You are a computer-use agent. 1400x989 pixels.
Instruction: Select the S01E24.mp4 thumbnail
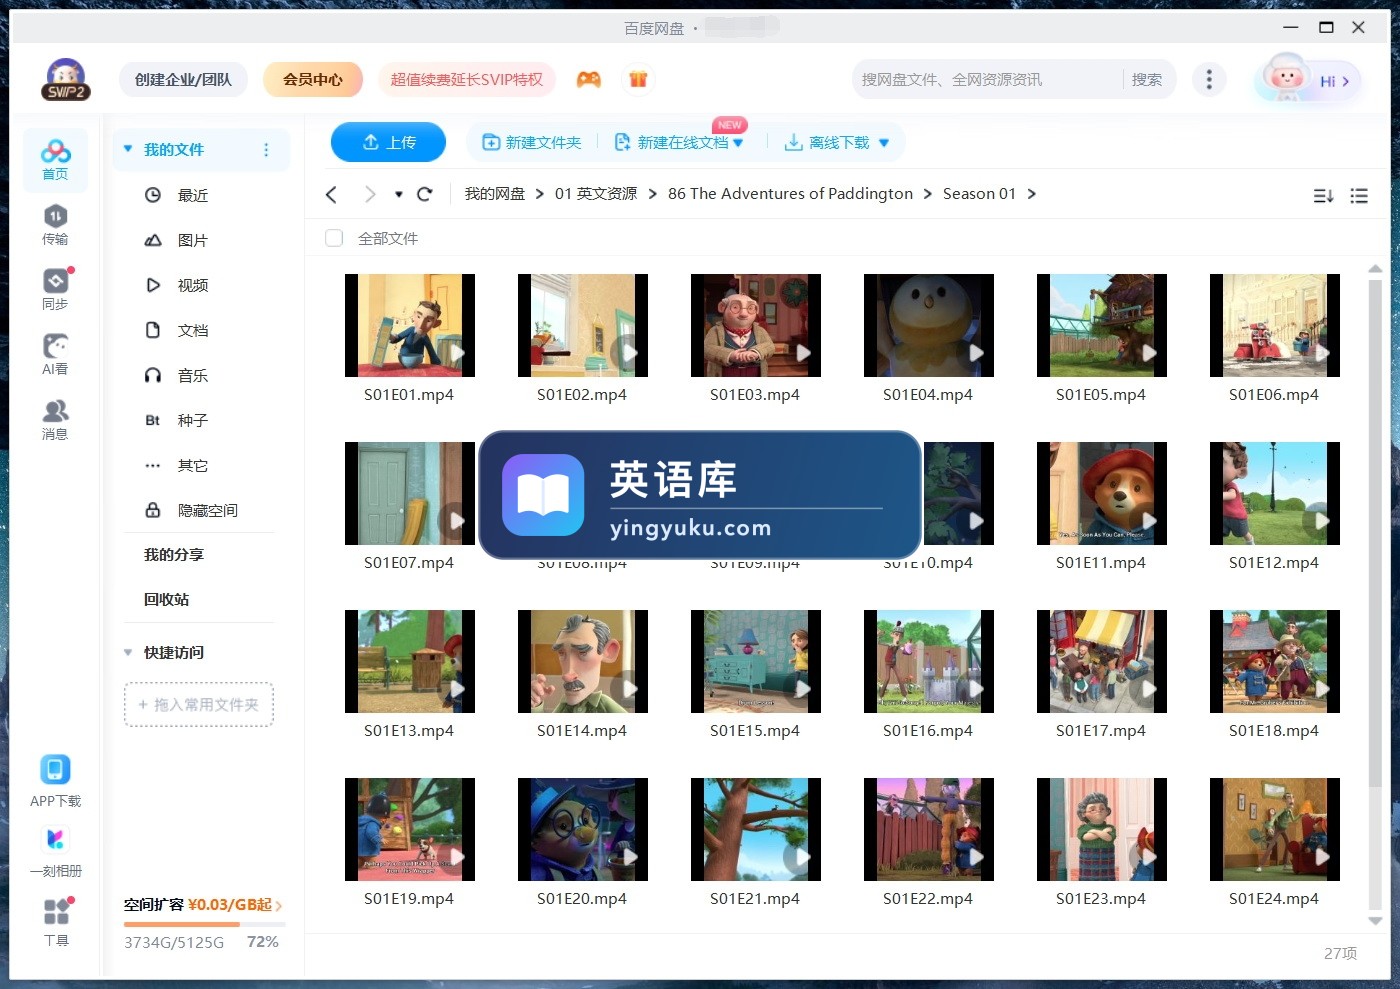(1274, 829)
